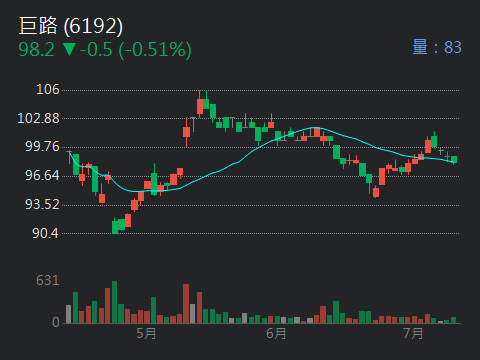Click the tallest green volume bar before 5月
The width and height of the screenshot is (480, 360).
115,302
